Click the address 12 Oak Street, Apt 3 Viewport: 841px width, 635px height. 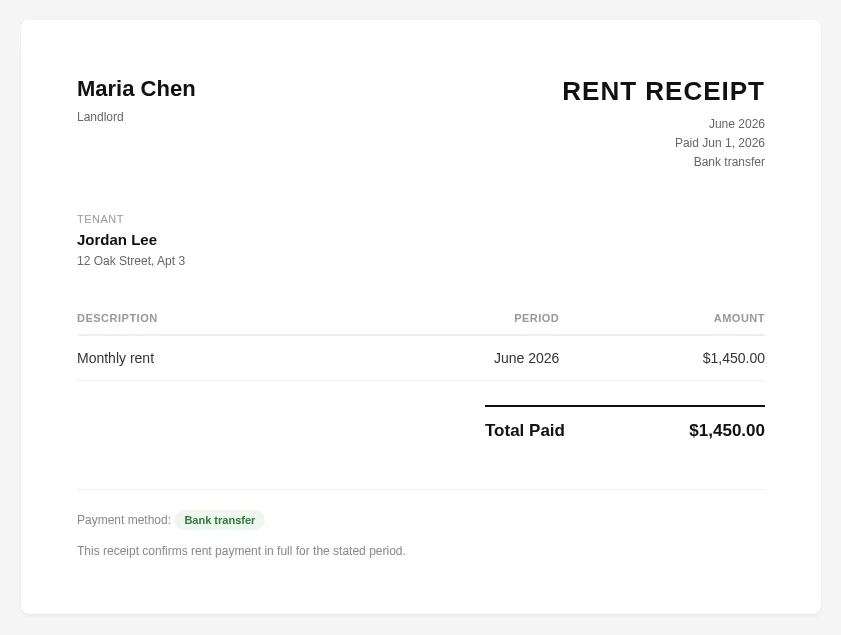pyautogui.click(x=131, y=261)
